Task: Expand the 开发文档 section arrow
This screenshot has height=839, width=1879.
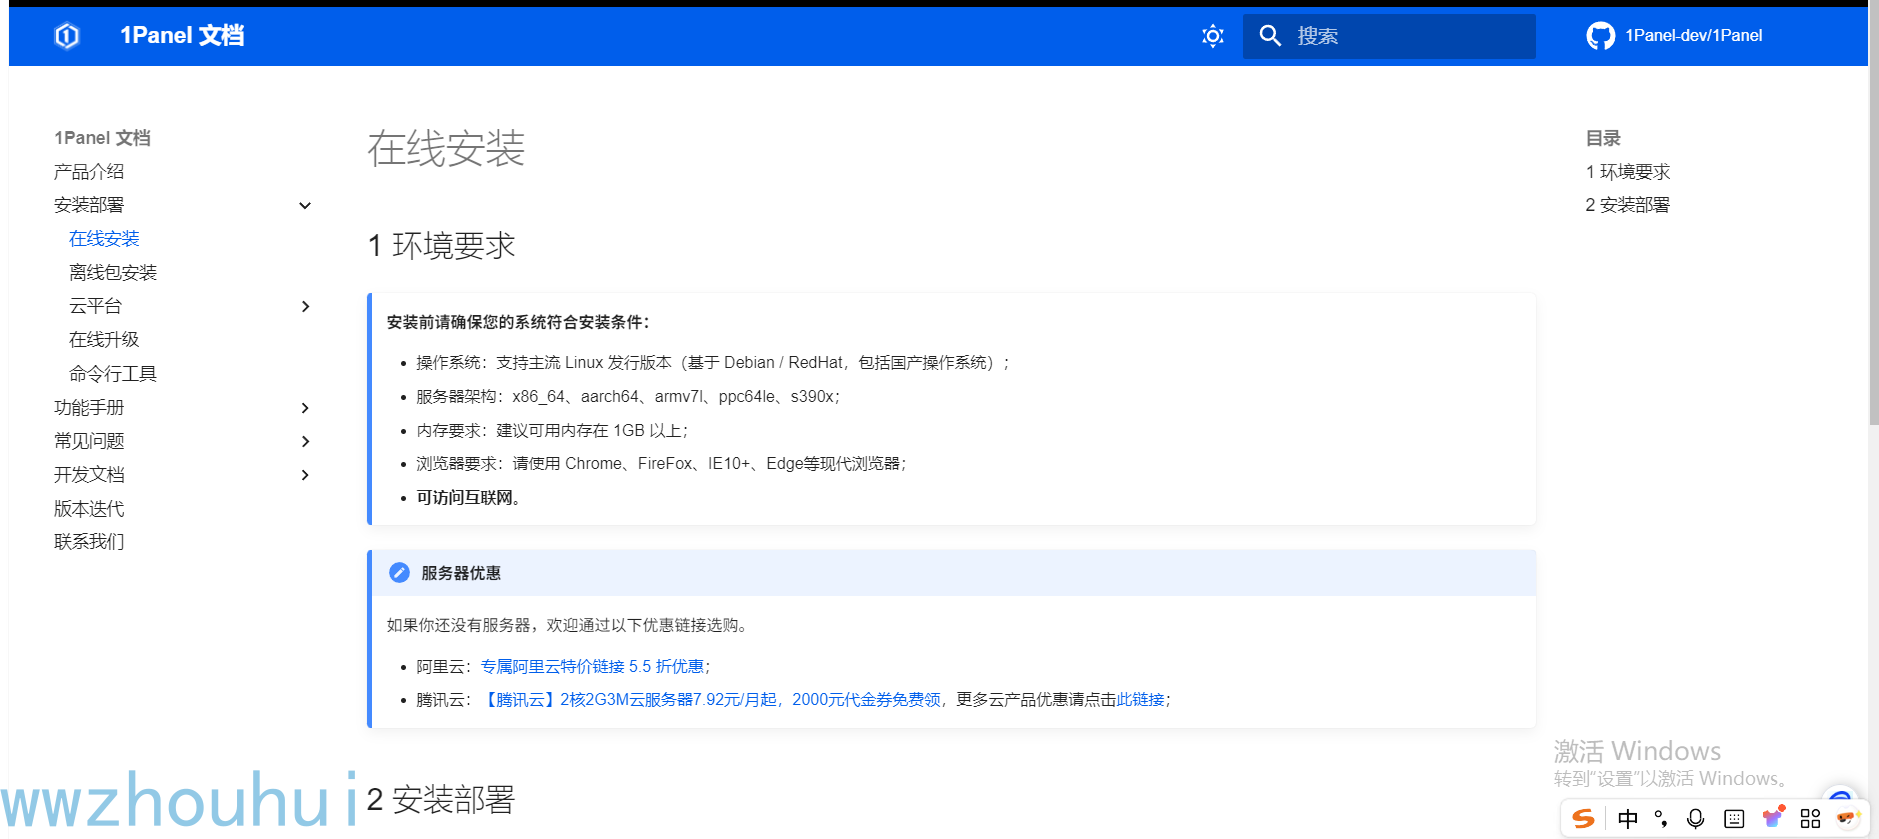Action: [305, 475]
